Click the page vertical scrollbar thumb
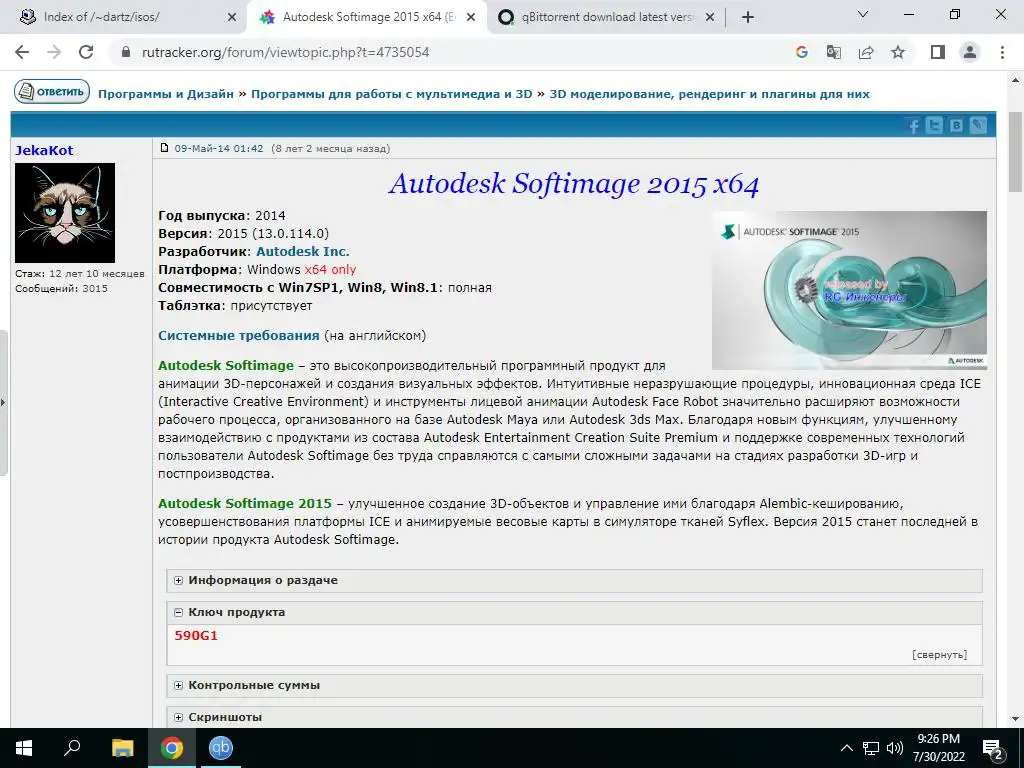Screen dimensions: 1024x768 [x=1015, y=152]
